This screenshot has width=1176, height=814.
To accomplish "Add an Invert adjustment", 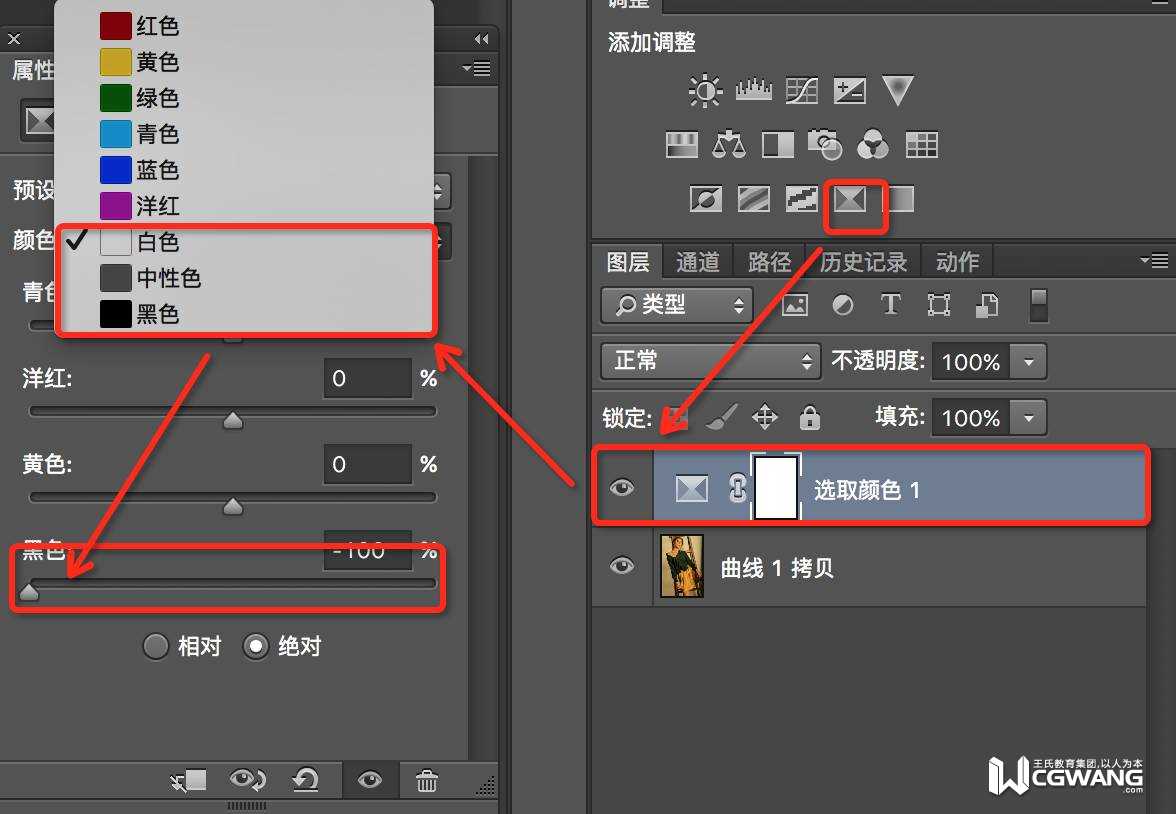I will tap(706, 199).
